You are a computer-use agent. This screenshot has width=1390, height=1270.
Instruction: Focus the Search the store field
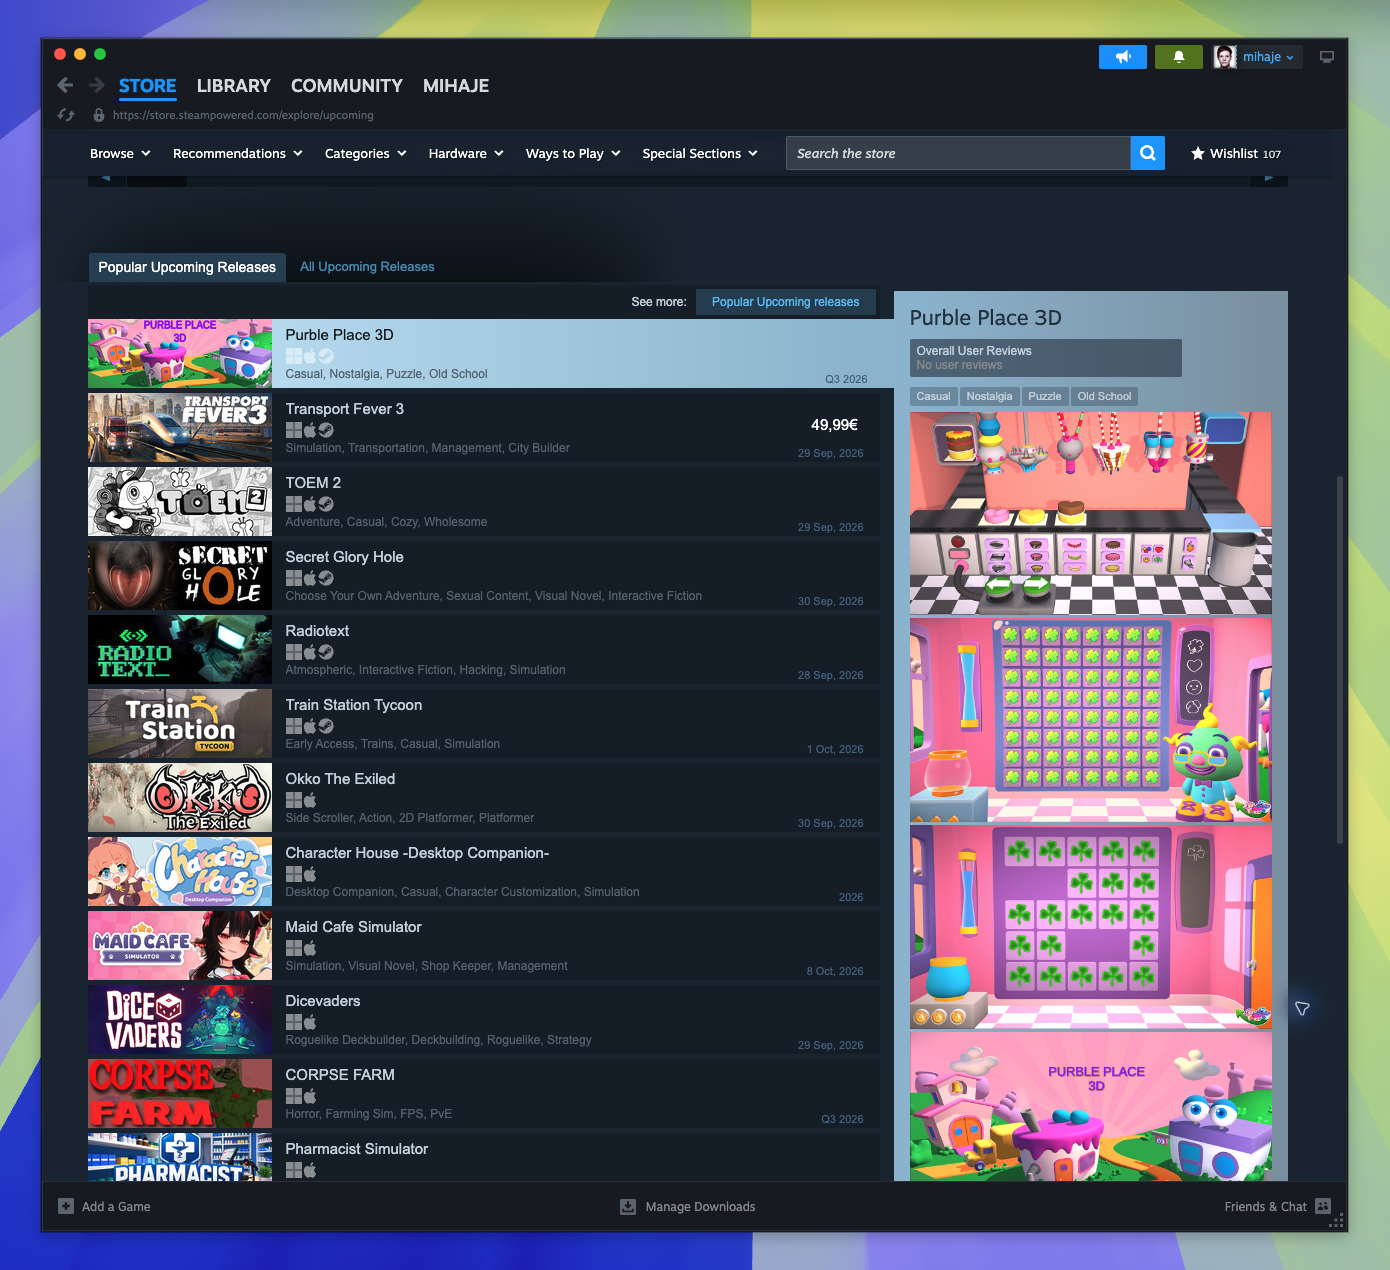click(958, 153)
